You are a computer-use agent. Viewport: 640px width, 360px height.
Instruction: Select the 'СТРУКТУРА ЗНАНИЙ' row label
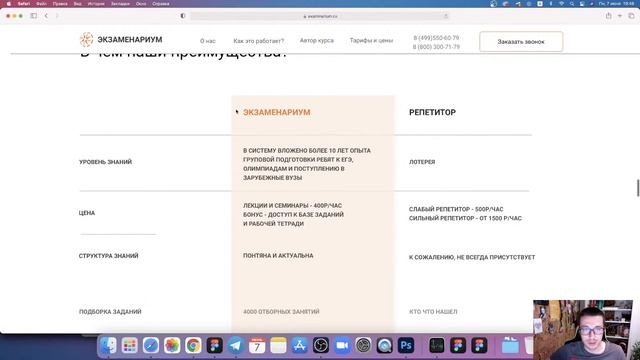click(109, 256)
